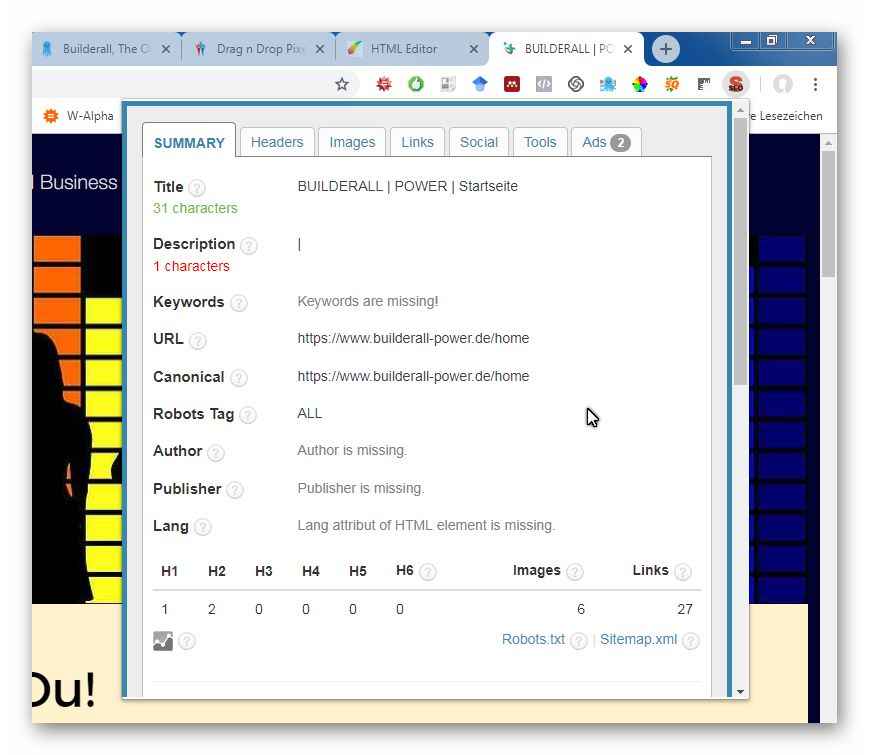Click the green circle extension icon
Image resolution: width=869 pixels, height=755 pixels.
pyautogui.click(x=415, y=84)
